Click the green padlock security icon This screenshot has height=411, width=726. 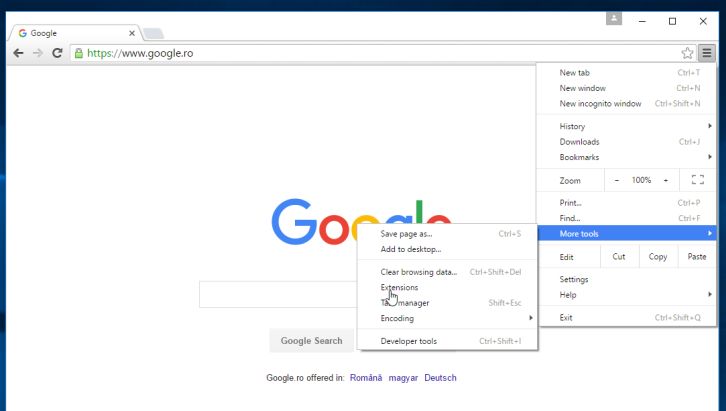[79, 53]
